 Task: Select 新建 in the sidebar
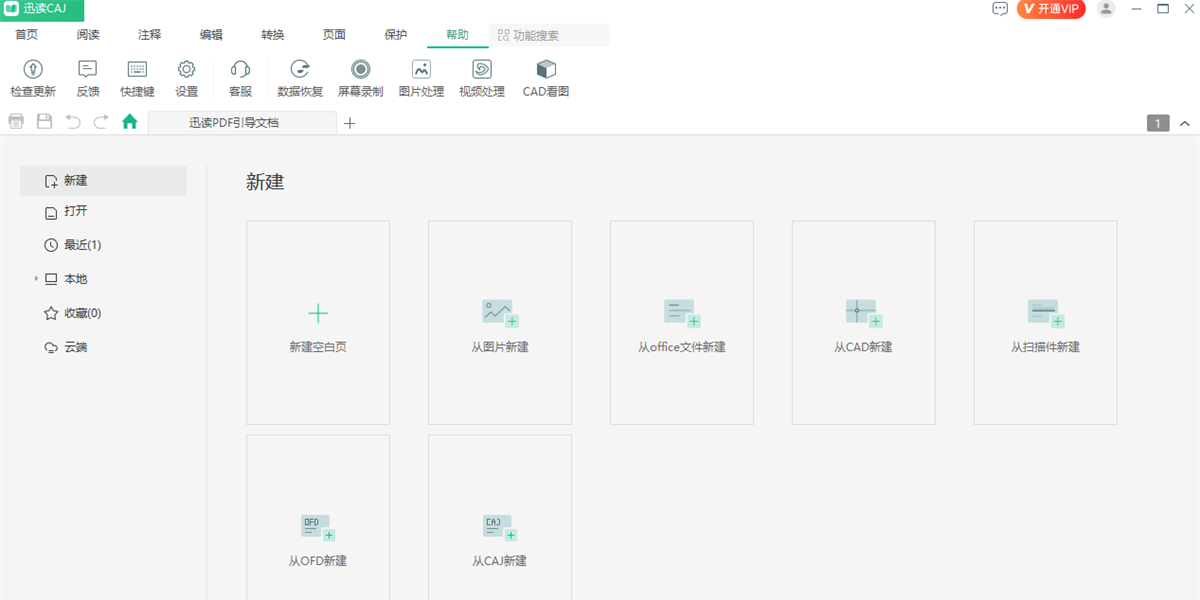point(103,181)
